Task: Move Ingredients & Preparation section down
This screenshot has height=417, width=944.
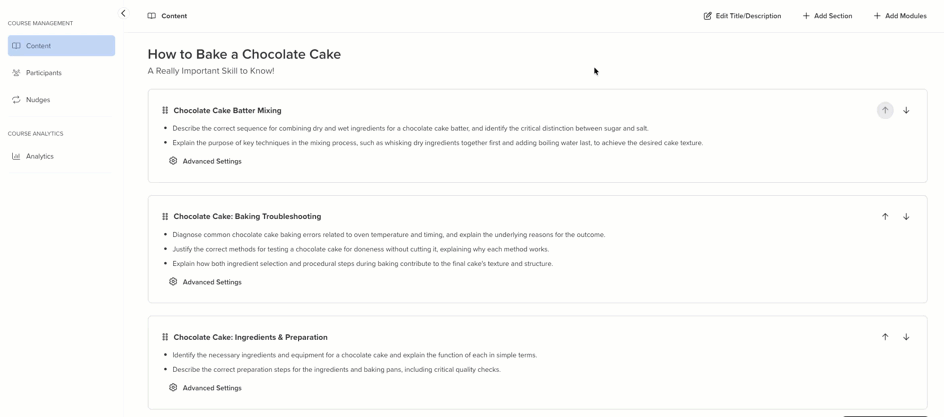Action: click(x=906, y=337)
